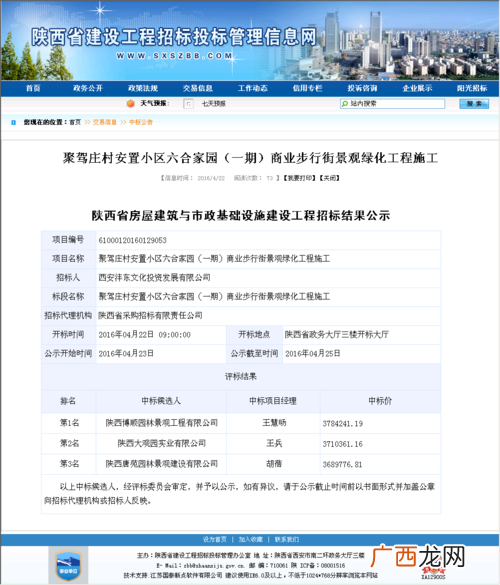Click the 搜索 search button
500x585 pixels.
474,104
